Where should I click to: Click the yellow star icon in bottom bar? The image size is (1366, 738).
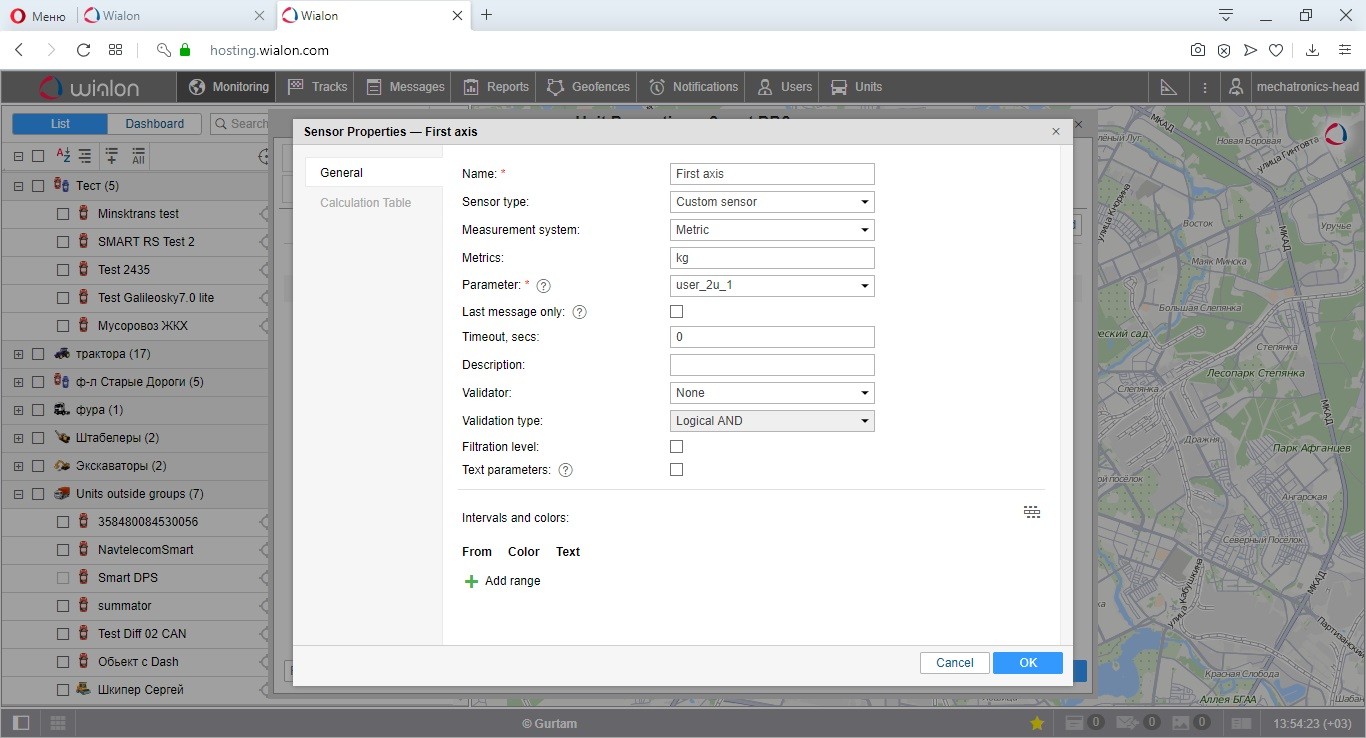point(1037,723)
